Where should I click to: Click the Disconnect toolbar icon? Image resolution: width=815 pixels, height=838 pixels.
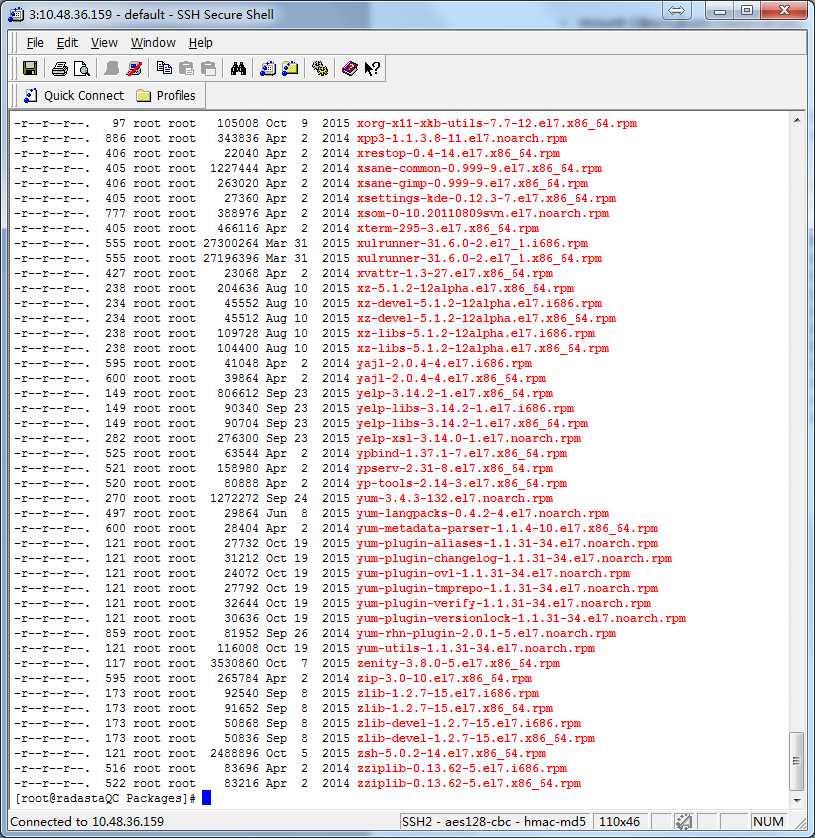tap(134, 68)
